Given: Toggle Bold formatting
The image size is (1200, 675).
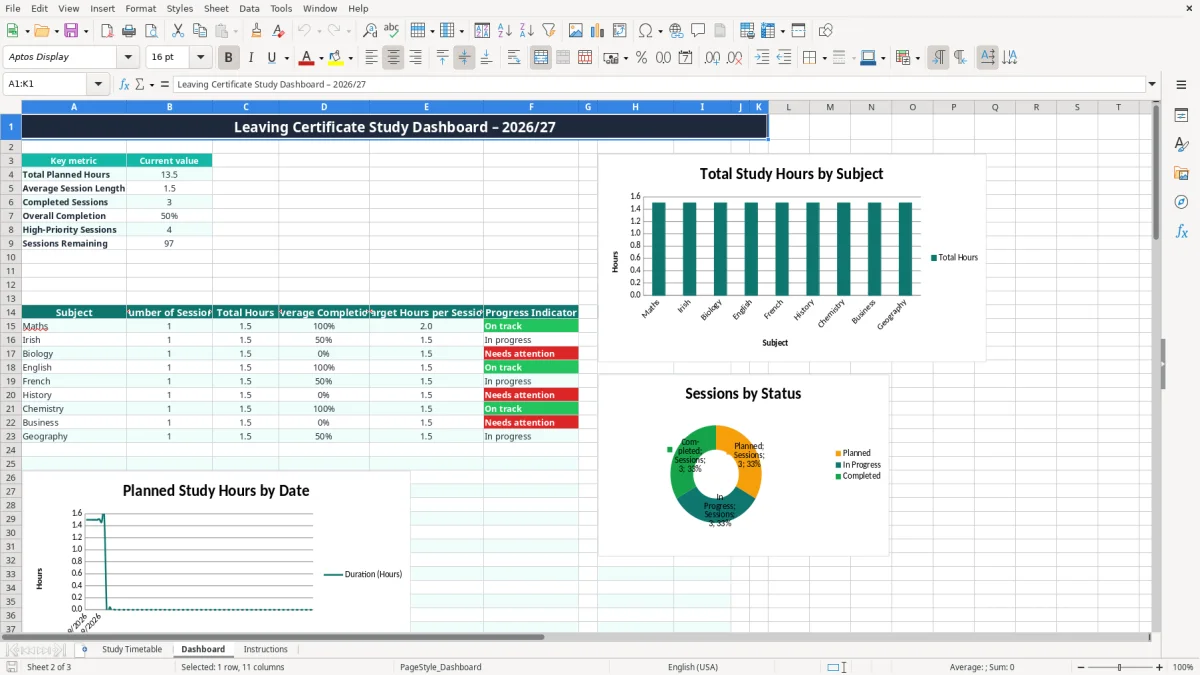Looking at the screenshot, I should coord(229,58).
